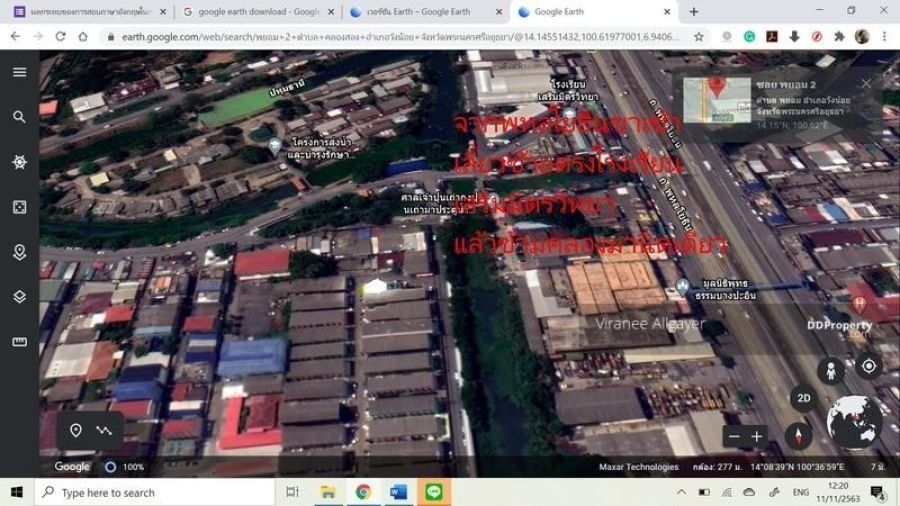Toggle the 2D view button
The height and width of the screenshot is (506, 900).
803,398
